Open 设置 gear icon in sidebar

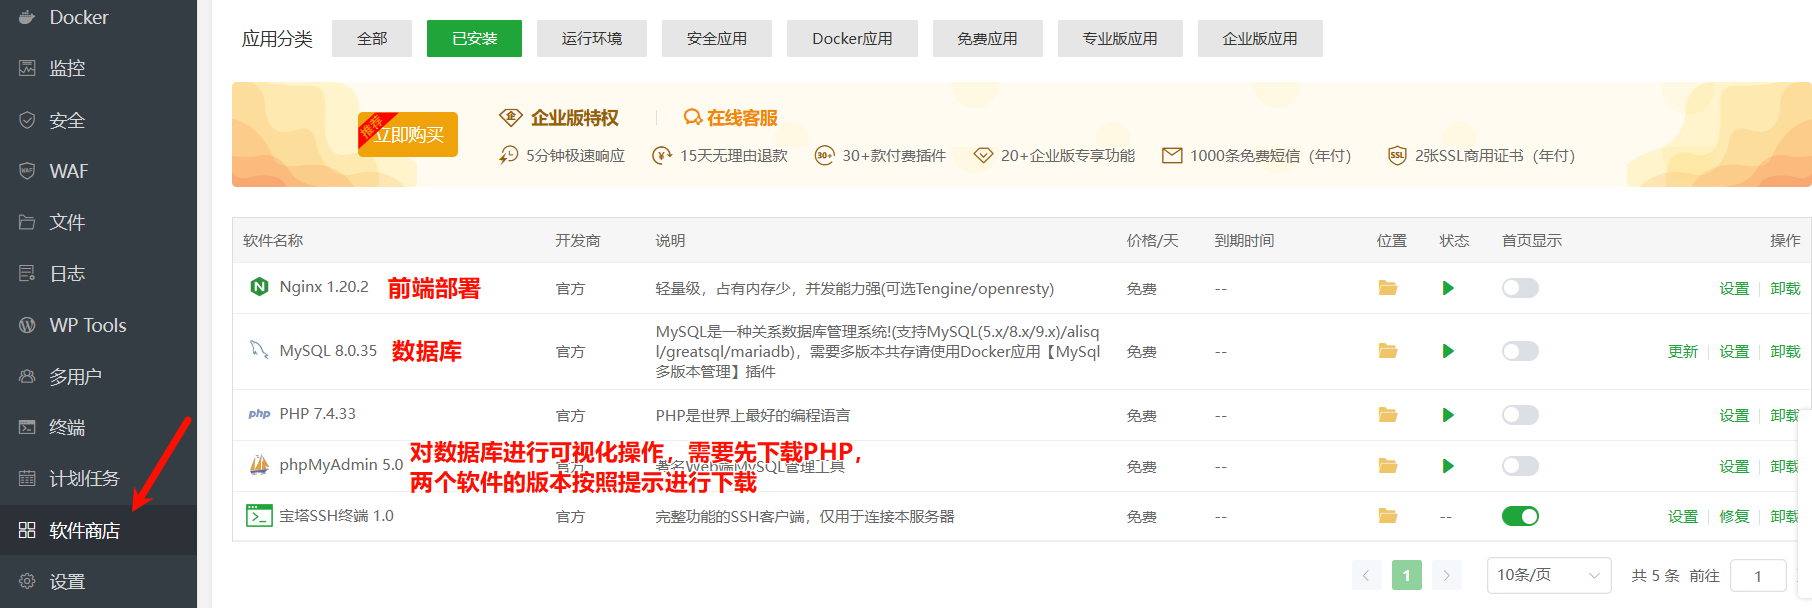pyautogui.click(x=27, y=581)
